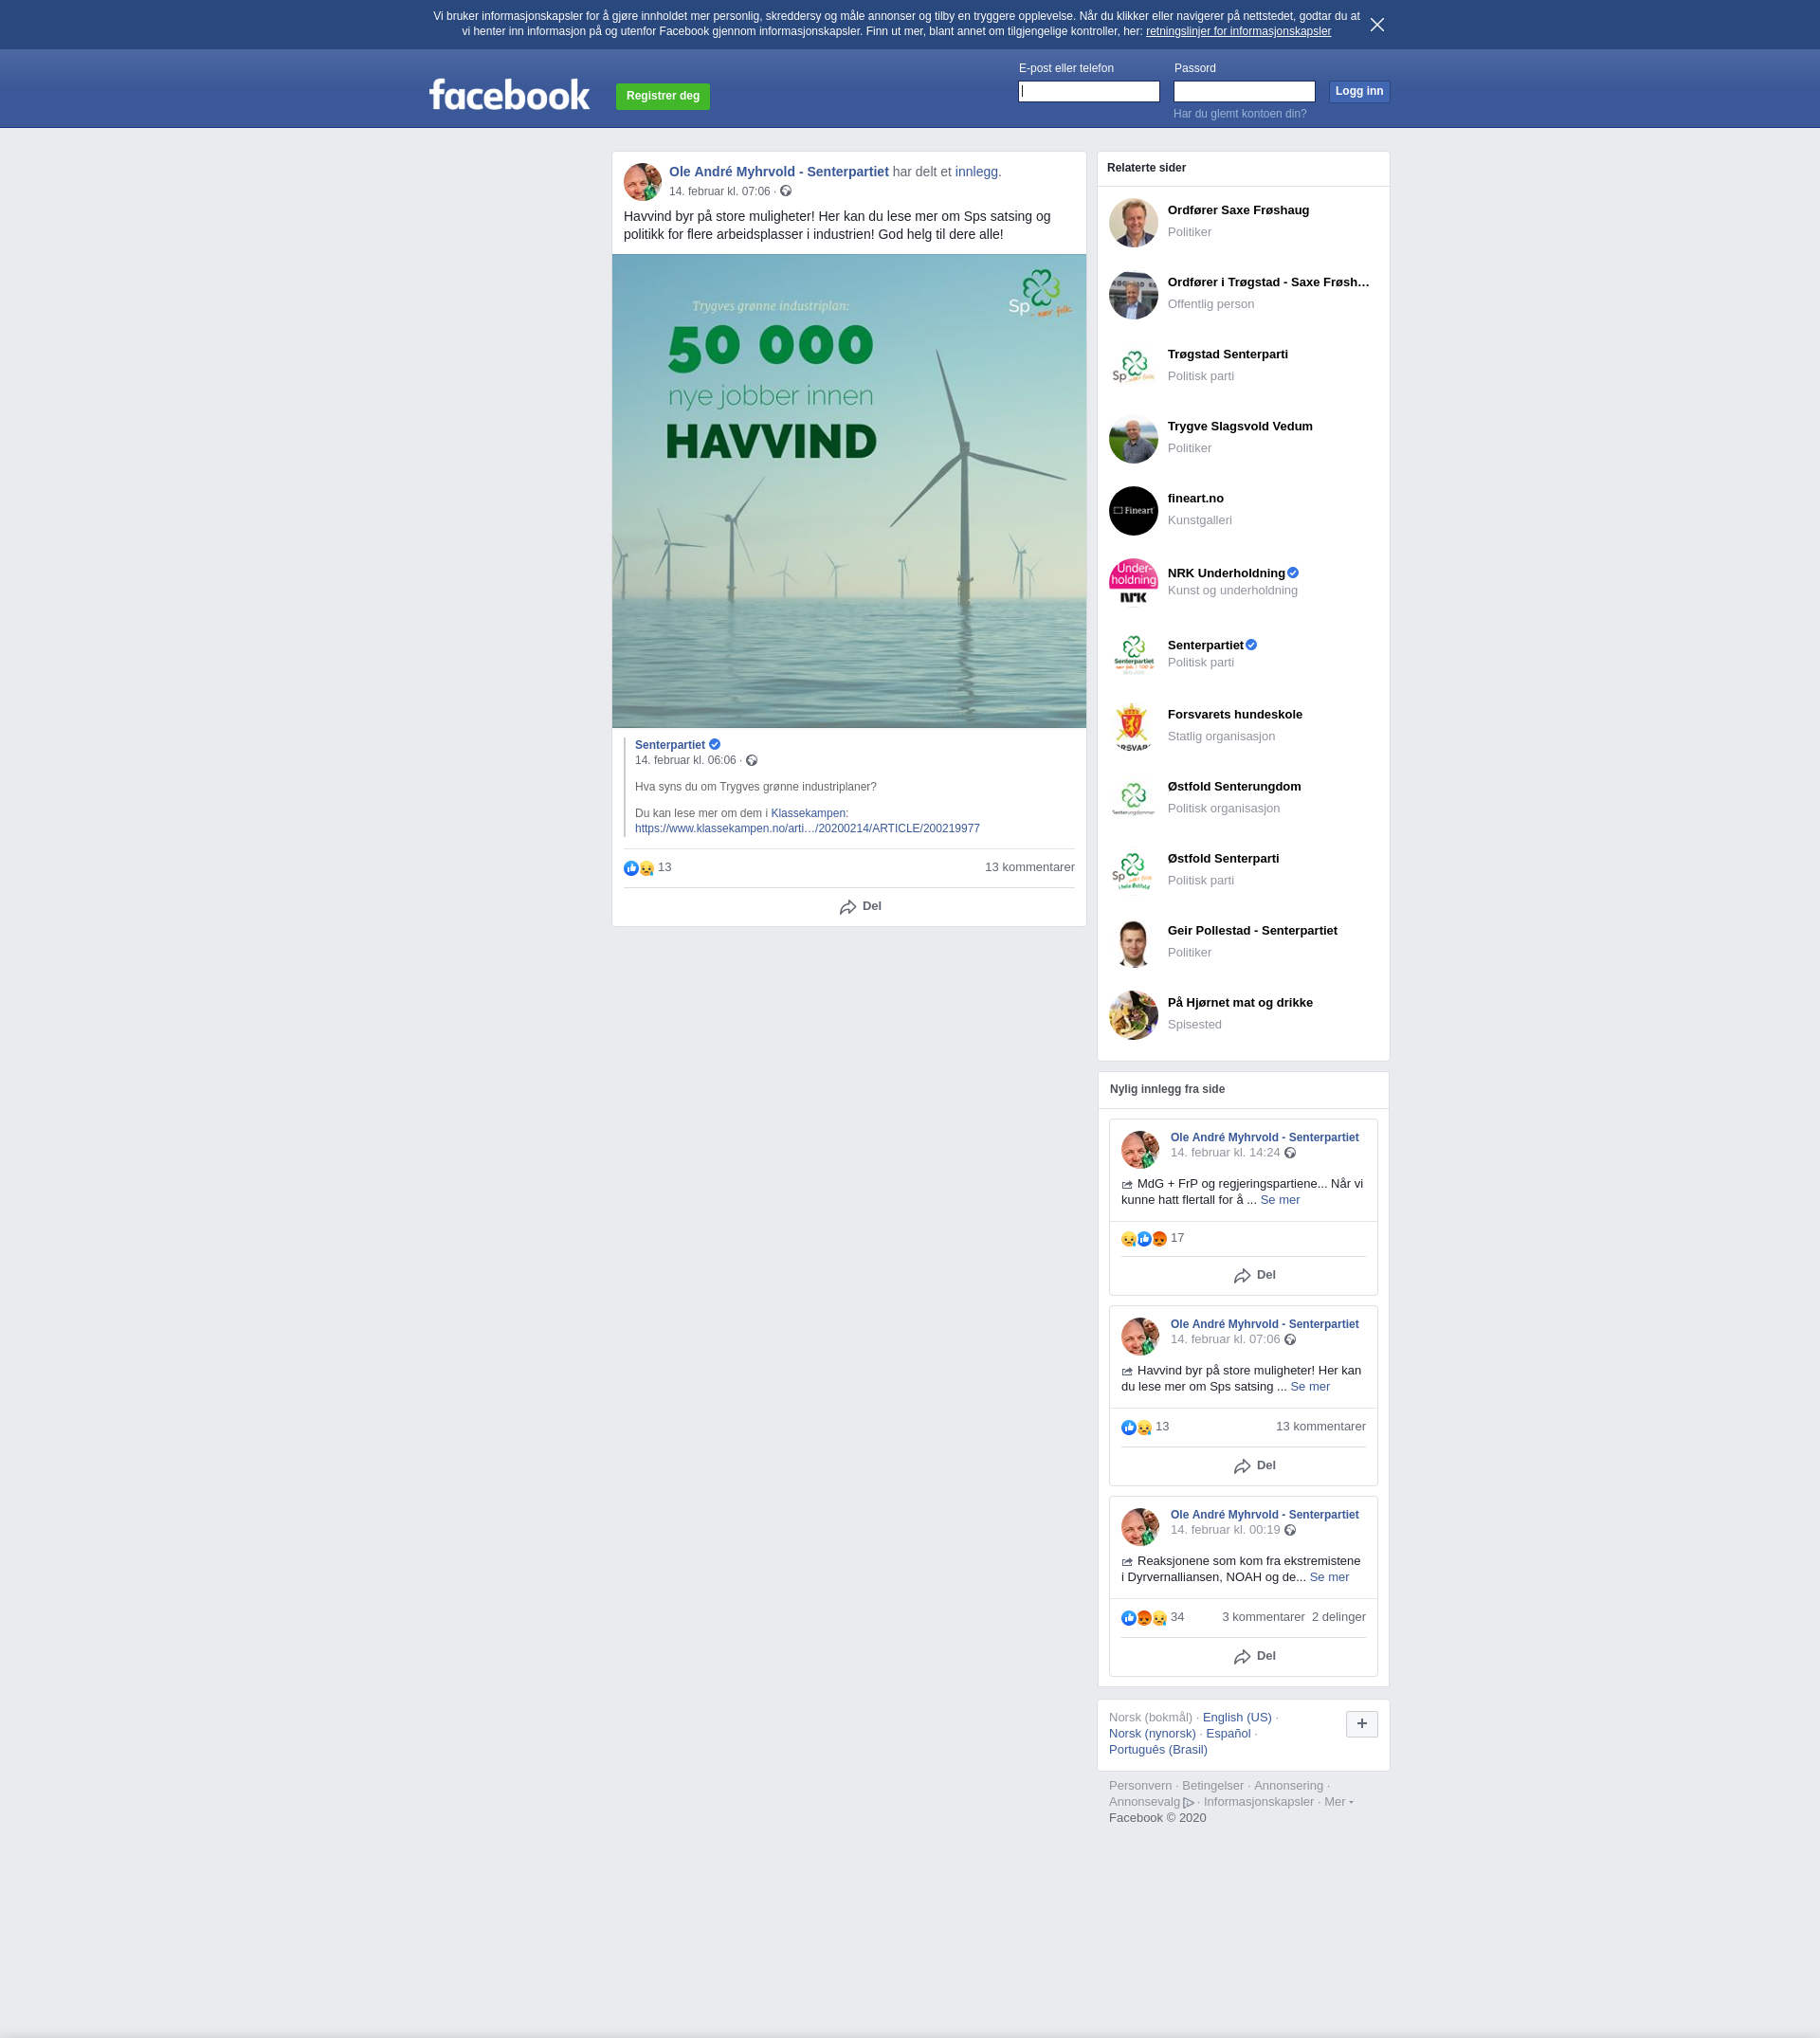Image resolution: width=1820 pixels, height=2038 pixels.
Task: Click the fineart.no black logo
Action: coord(1132,511)
